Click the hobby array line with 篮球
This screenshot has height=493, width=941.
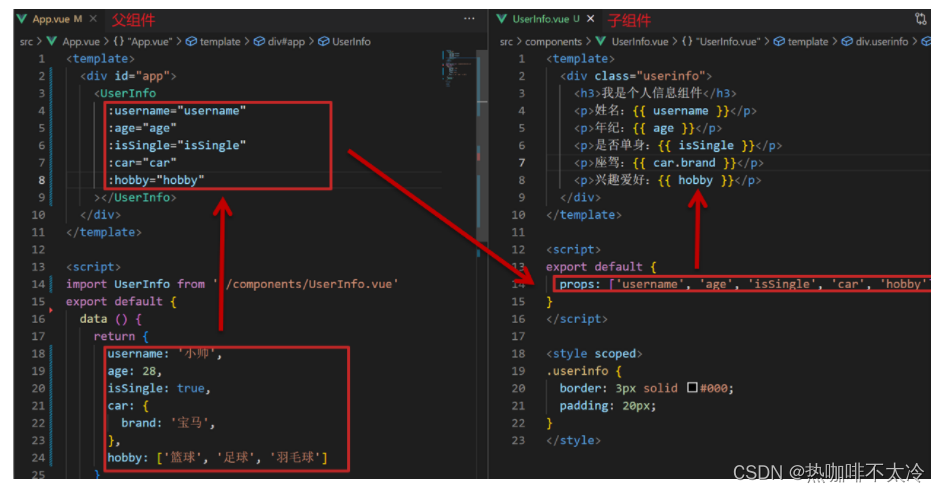(218, 458)
